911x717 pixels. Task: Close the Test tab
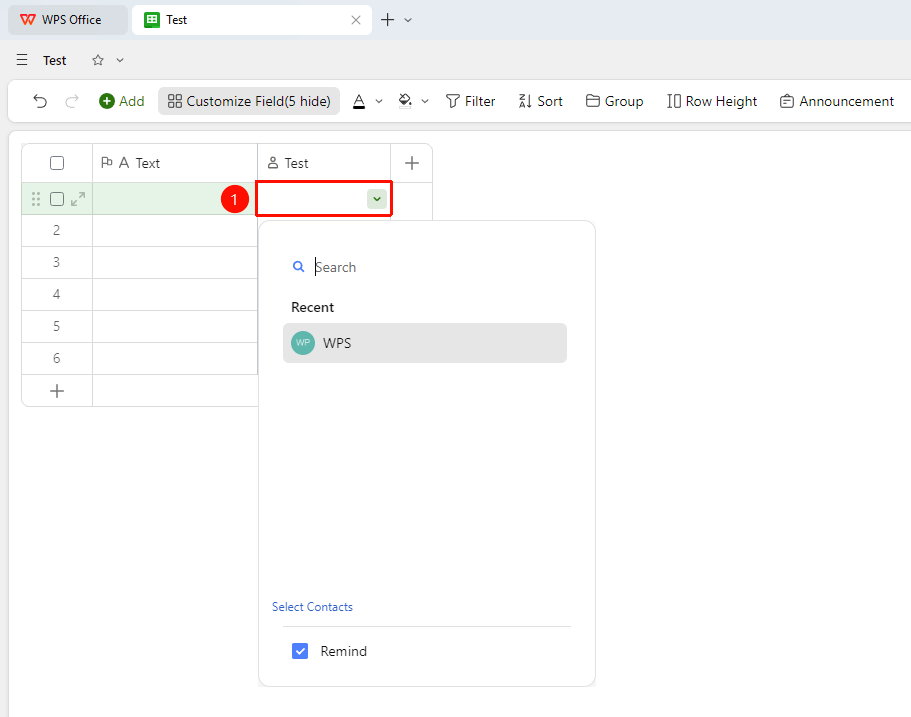(356, 20)
